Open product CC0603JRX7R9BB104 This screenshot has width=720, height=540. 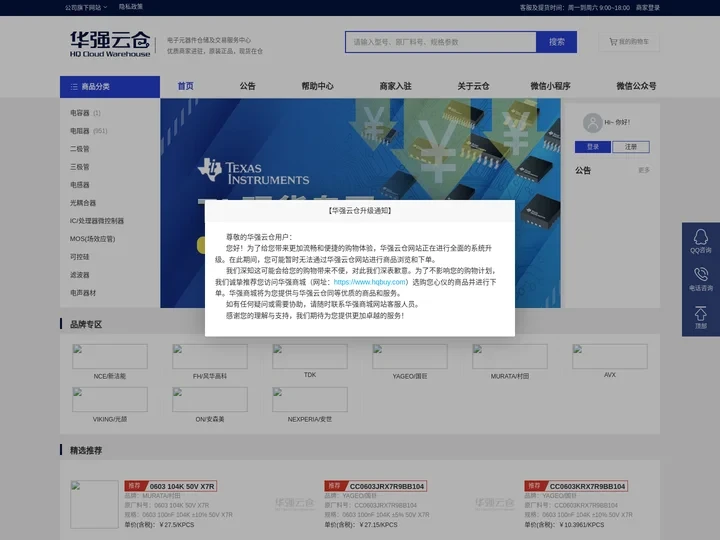click(387, 486)
